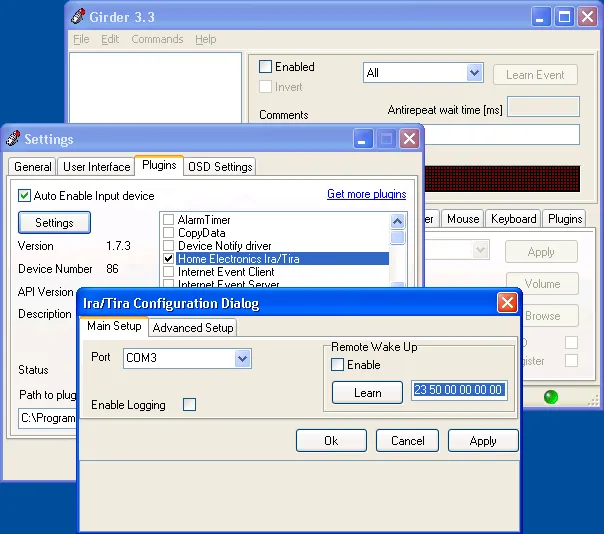Image resolution: width=604 pixels, height=534 pixels.
Task: Click the Antirepeat wait time field
Action: tap(543, 106)
